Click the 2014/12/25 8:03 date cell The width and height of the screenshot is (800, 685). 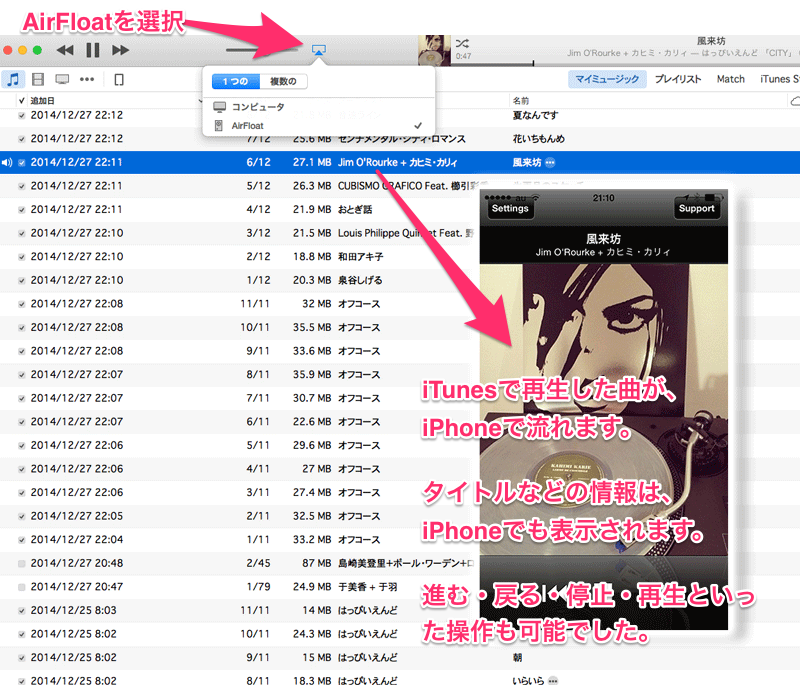coord(73,610)
